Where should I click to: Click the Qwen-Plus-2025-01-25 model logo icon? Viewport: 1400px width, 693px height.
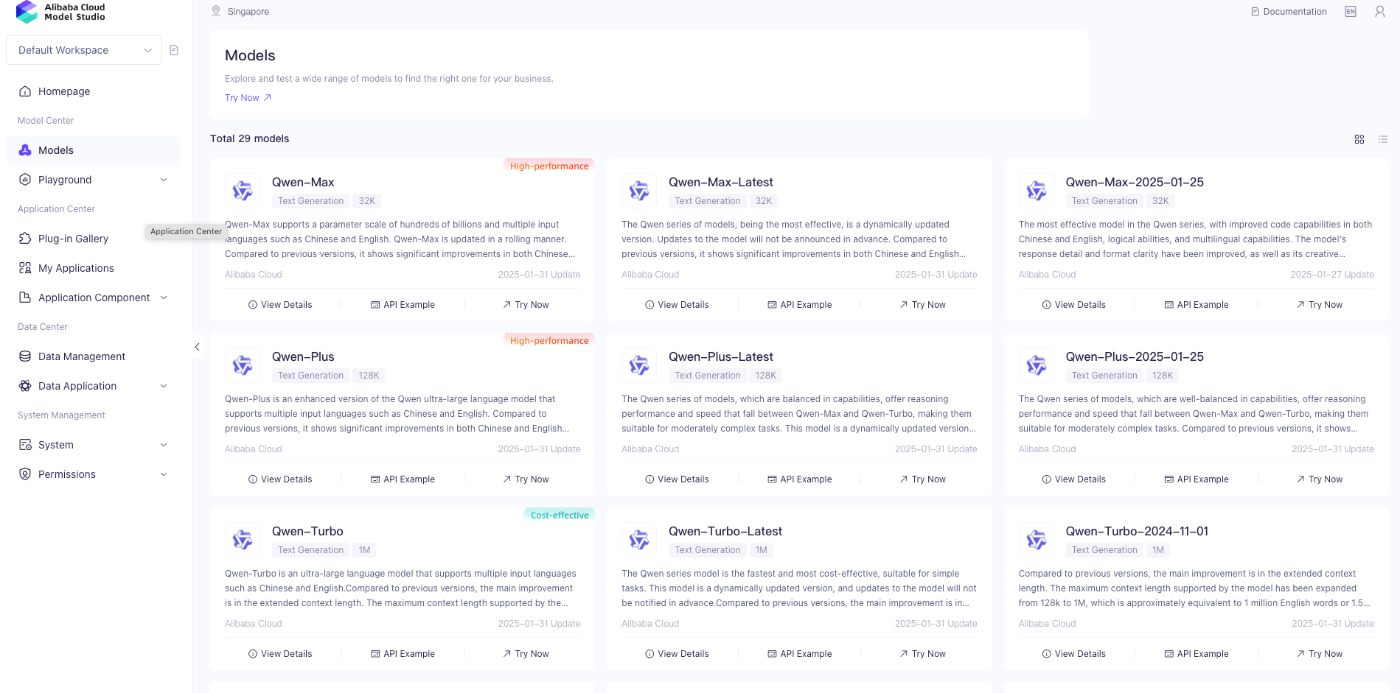[x=1036, y=365]
